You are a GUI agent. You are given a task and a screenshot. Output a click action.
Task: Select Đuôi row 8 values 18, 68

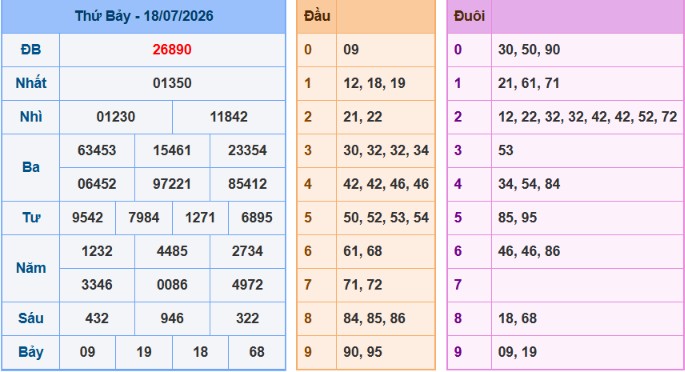517,318
